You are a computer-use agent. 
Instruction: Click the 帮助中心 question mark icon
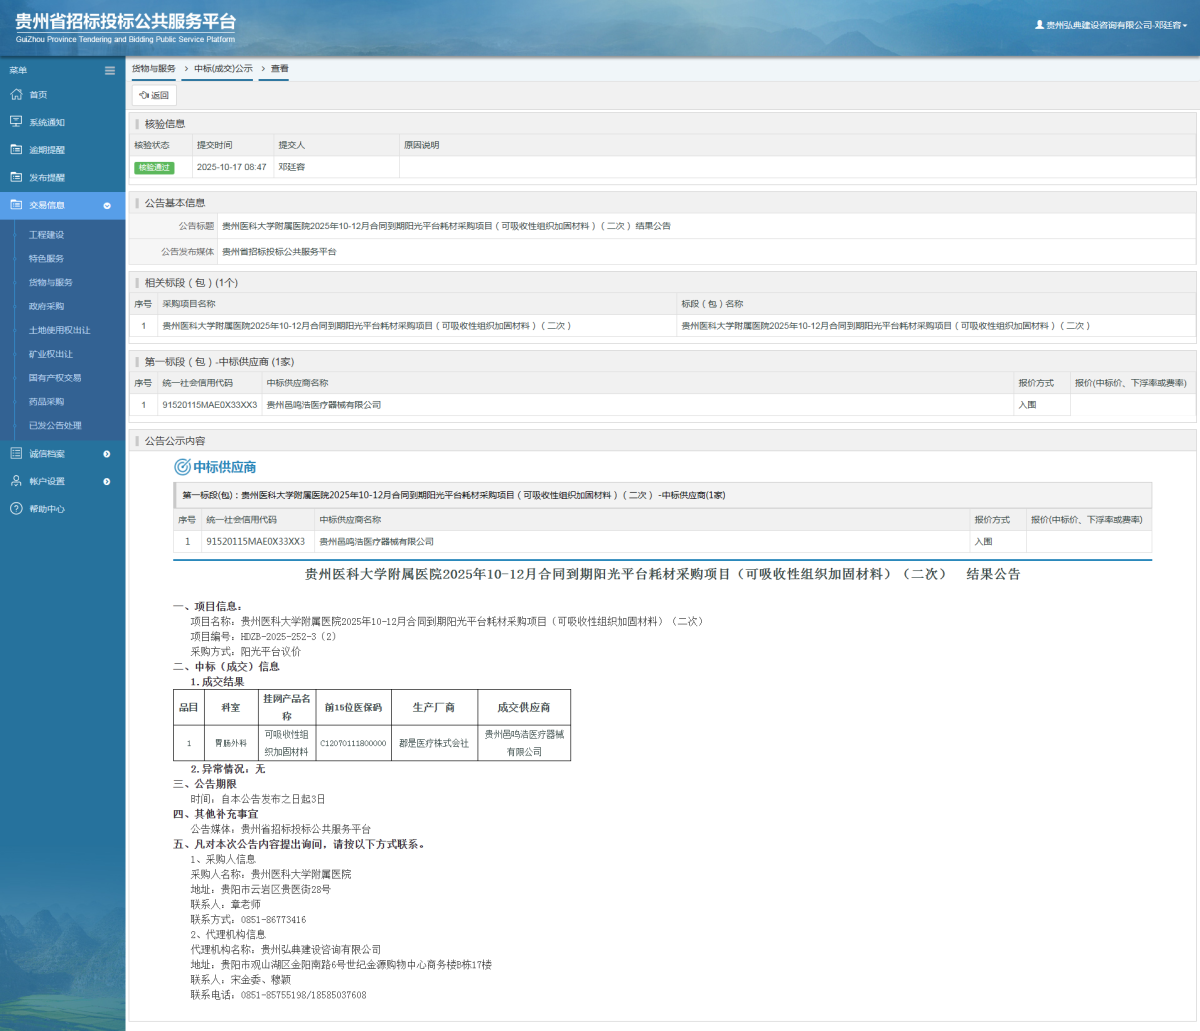[x=16, y=509]
